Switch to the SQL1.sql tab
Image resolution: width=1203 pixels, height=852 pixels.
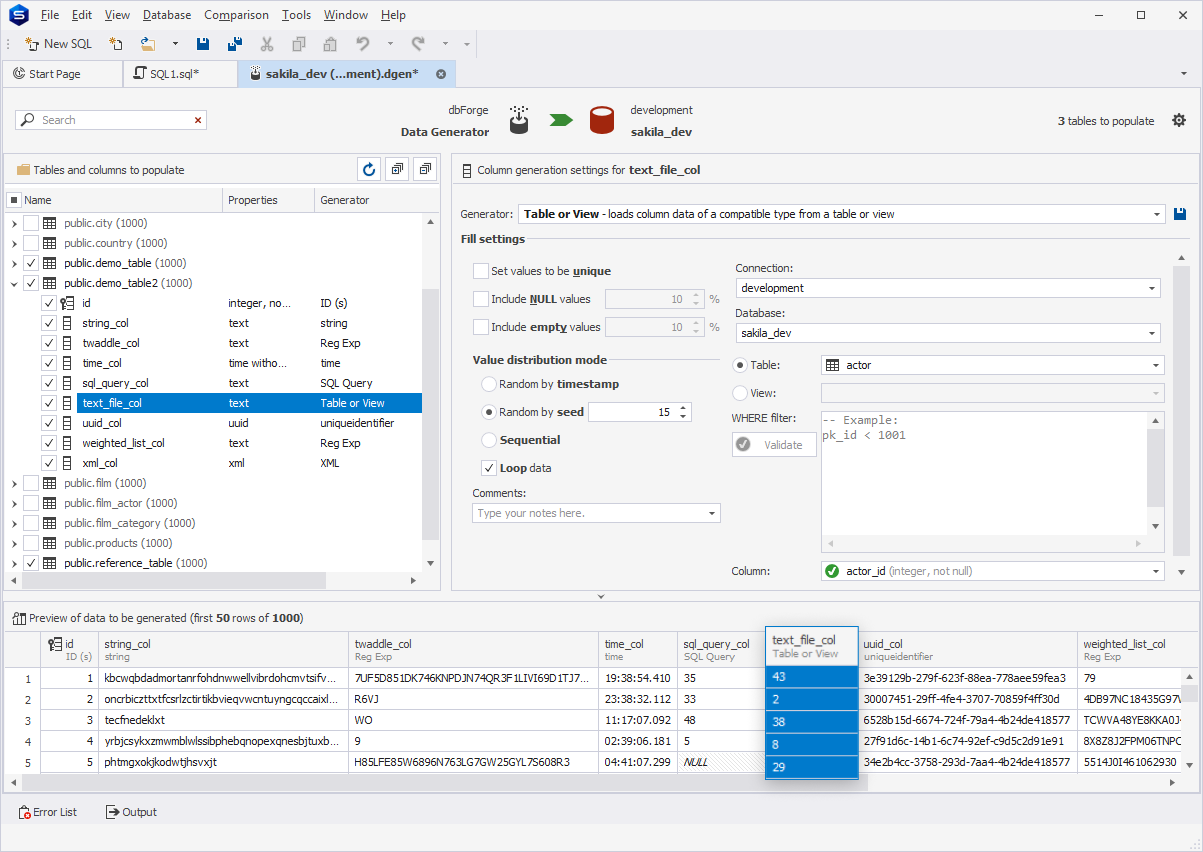[x=175, y=74]
